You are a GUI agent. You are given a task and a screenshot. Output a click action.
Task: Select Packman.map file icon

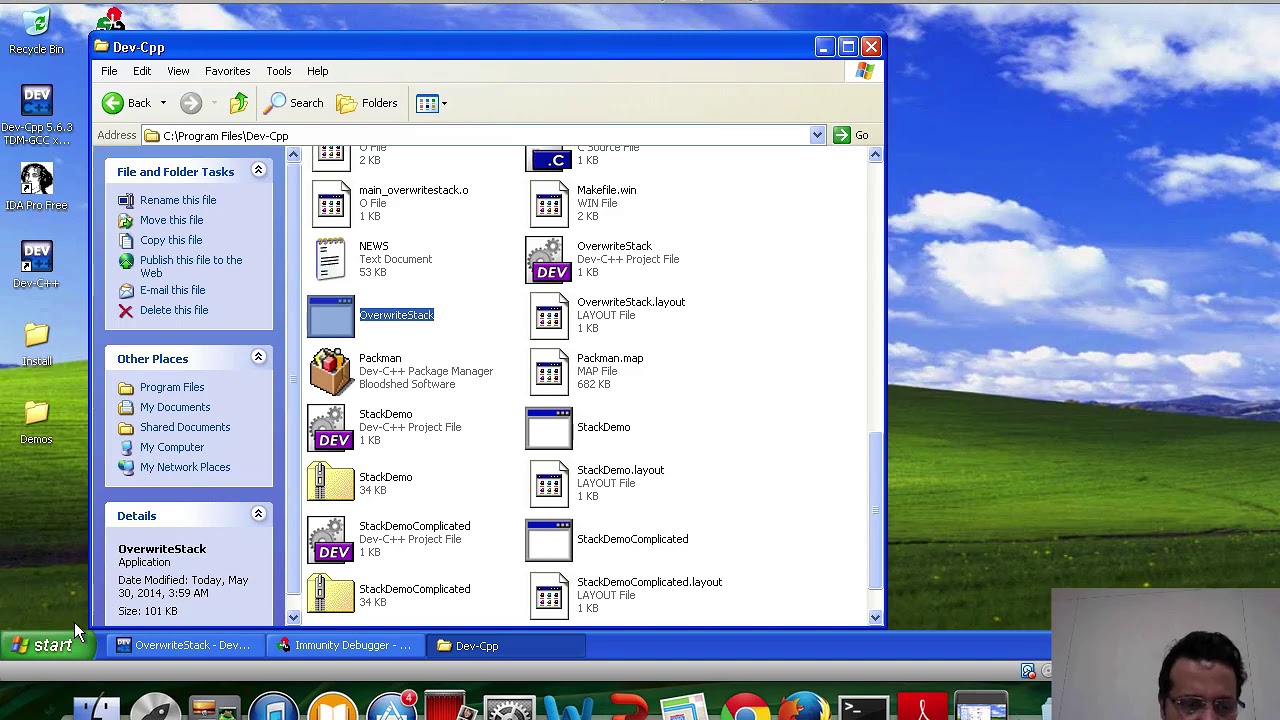click(x=549, y=371)
